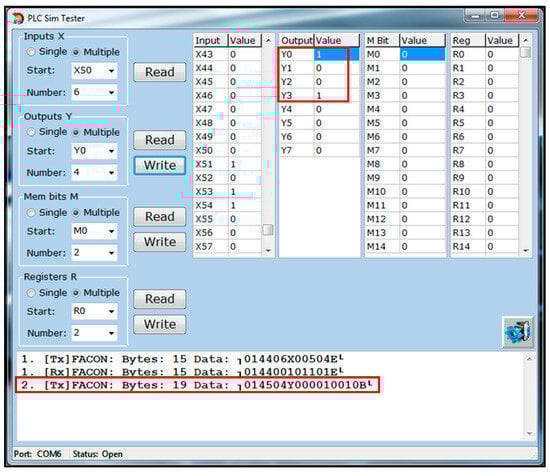Click the Input list scroll down arrow
The height and width of the screenshot is (476, 550).
tap(268, 250)
